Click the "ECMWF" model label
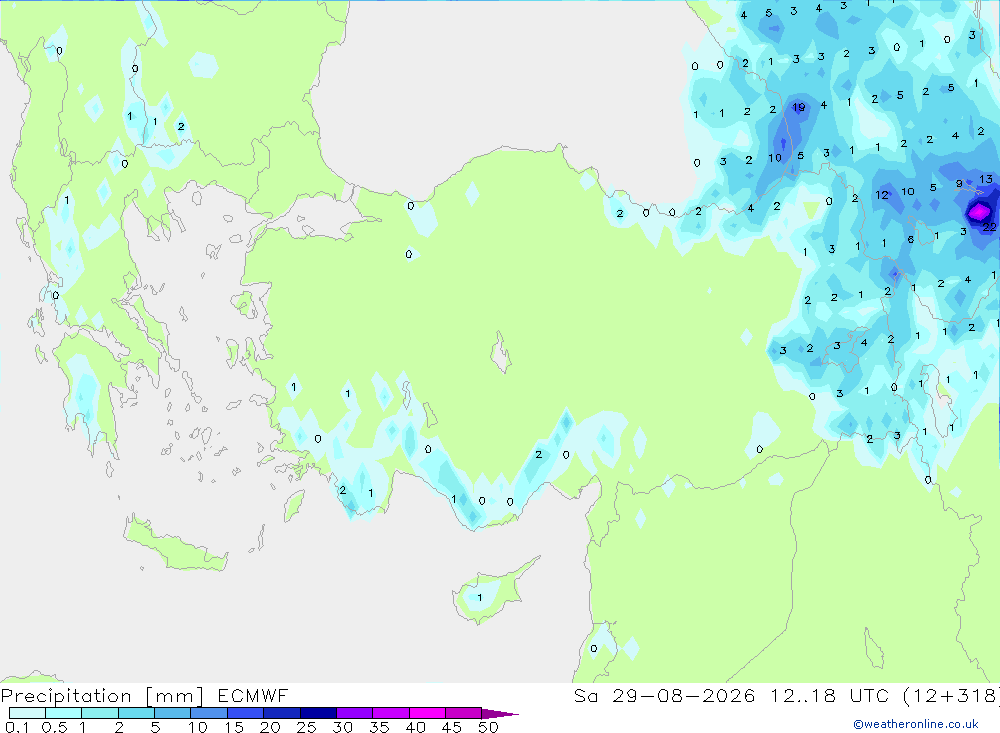This screenshot has height=733, width=1000. pos(253,695)
